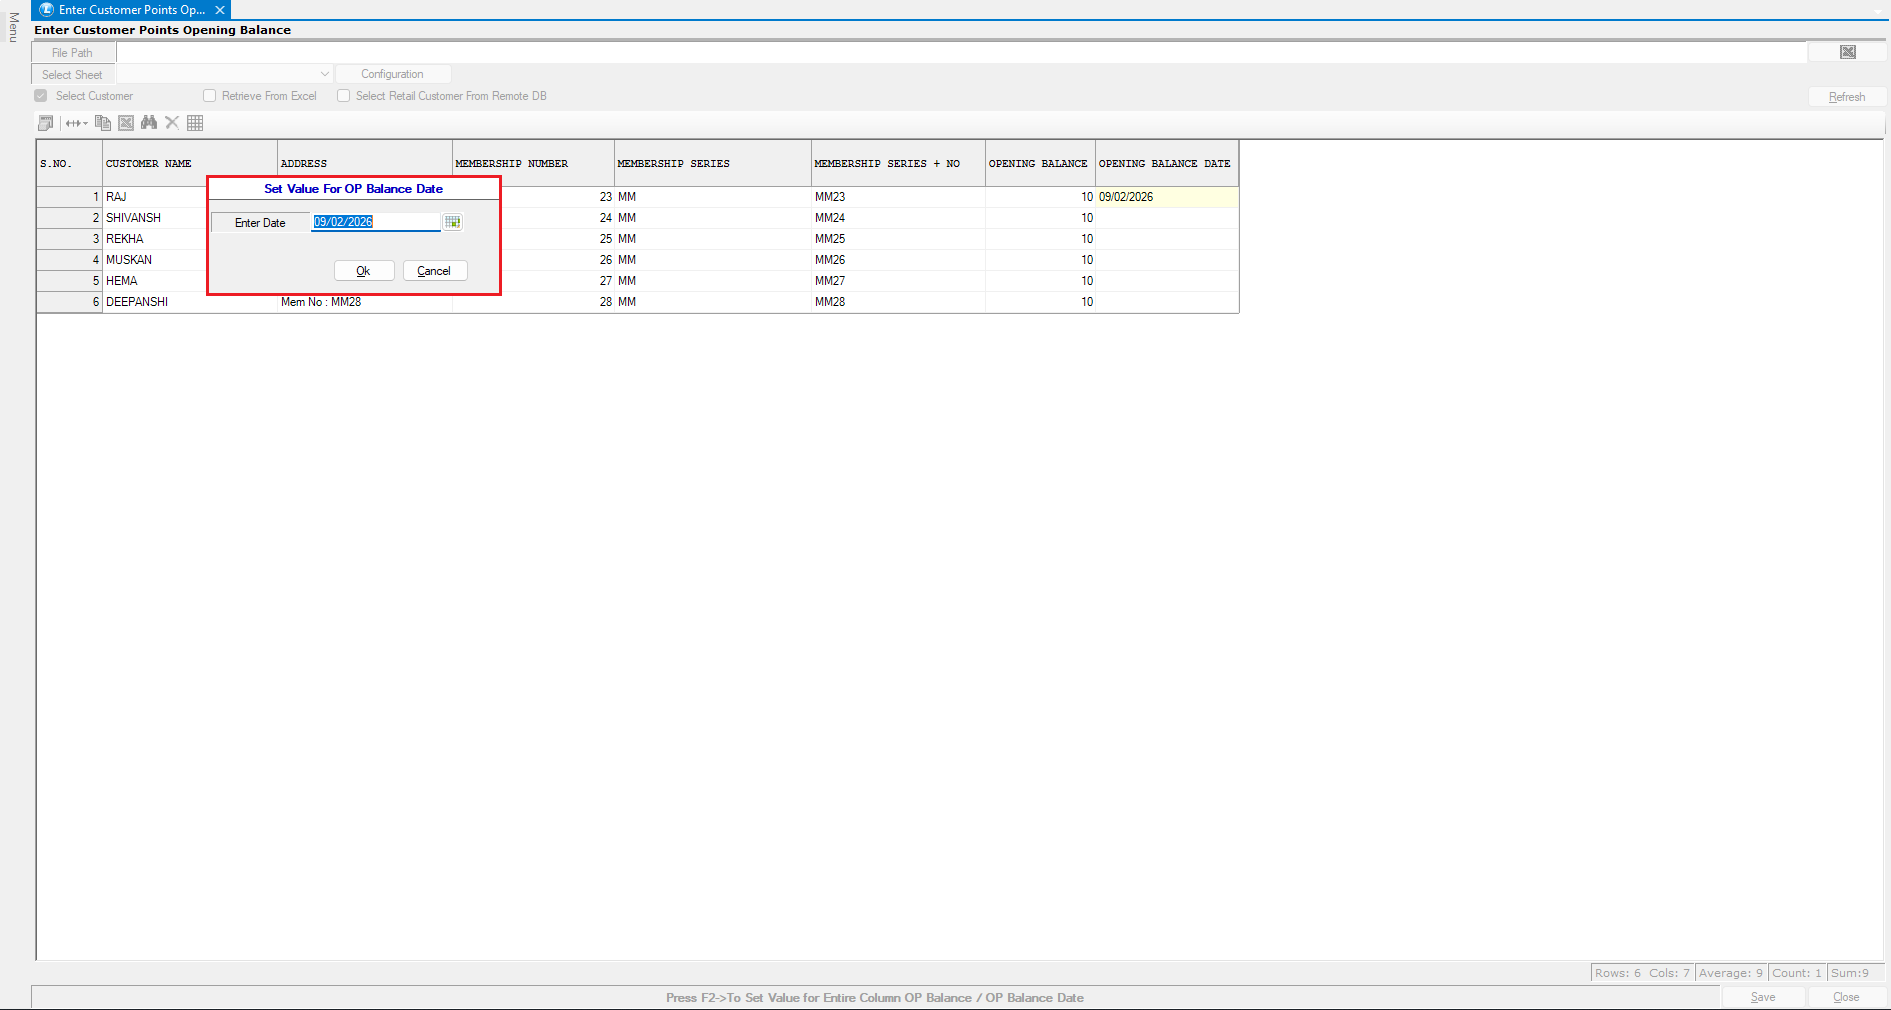
Task: Toggle the Select Customer checkbox
Action: tap(41, 96)
